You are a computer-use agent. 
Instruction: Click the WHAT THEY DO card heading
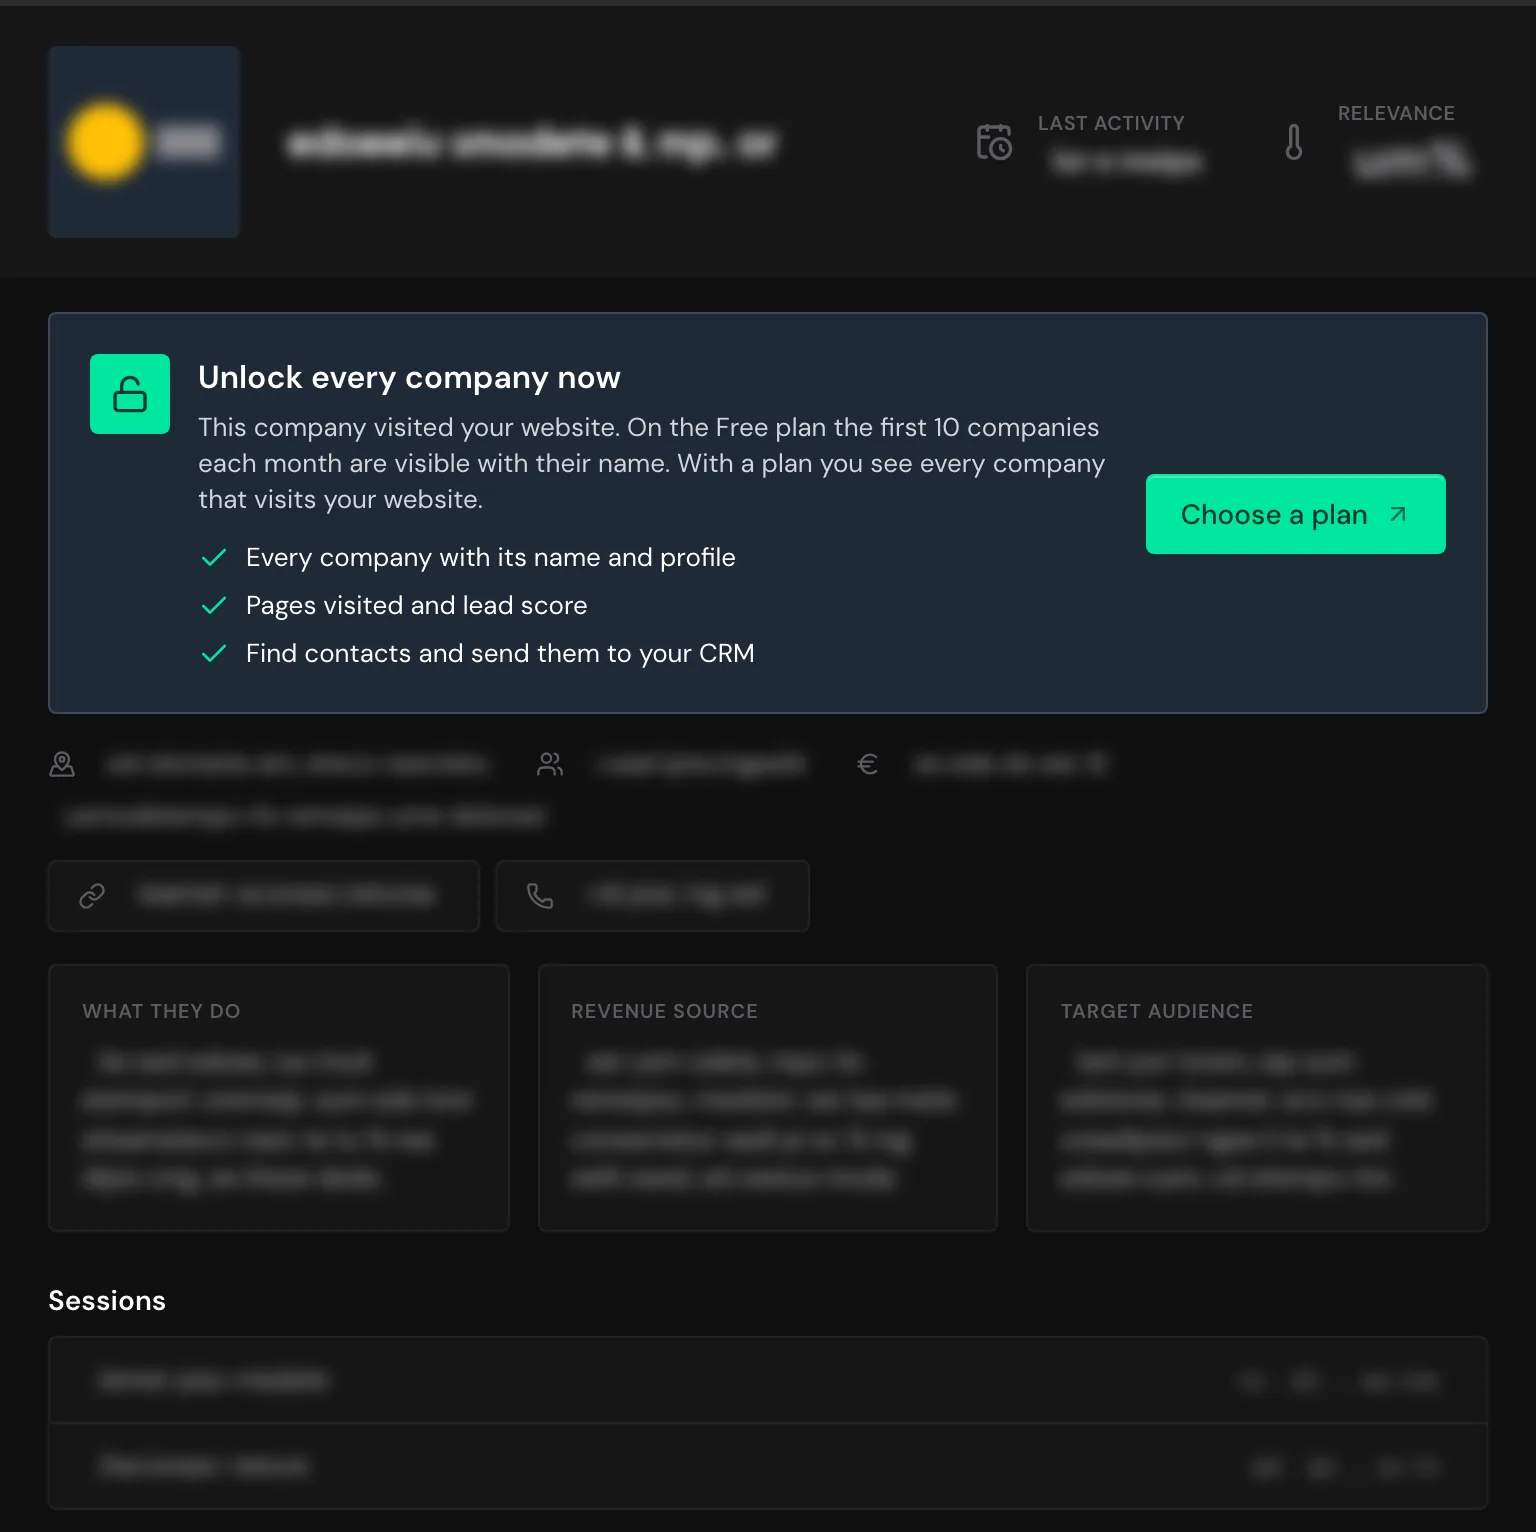(161, 1011)
